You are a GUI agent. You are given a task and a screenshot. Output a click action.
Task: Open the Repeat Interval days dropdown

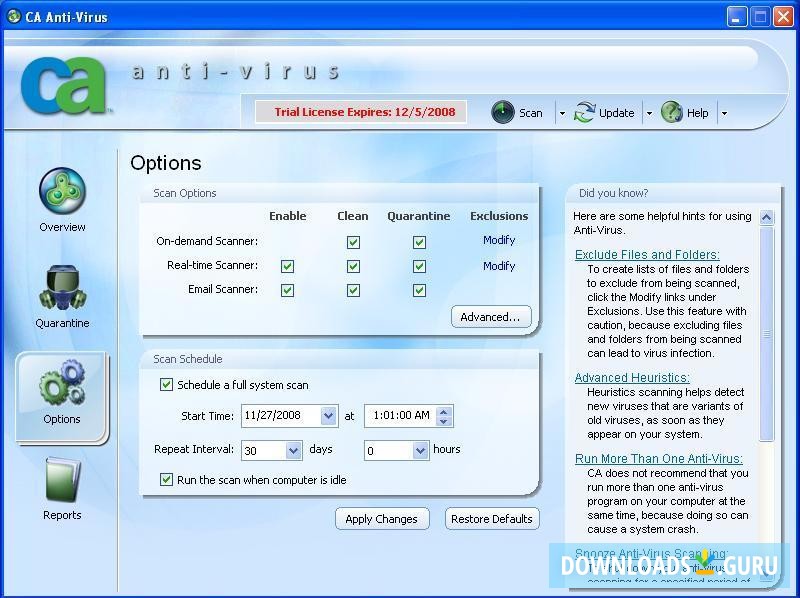(293, 451)
